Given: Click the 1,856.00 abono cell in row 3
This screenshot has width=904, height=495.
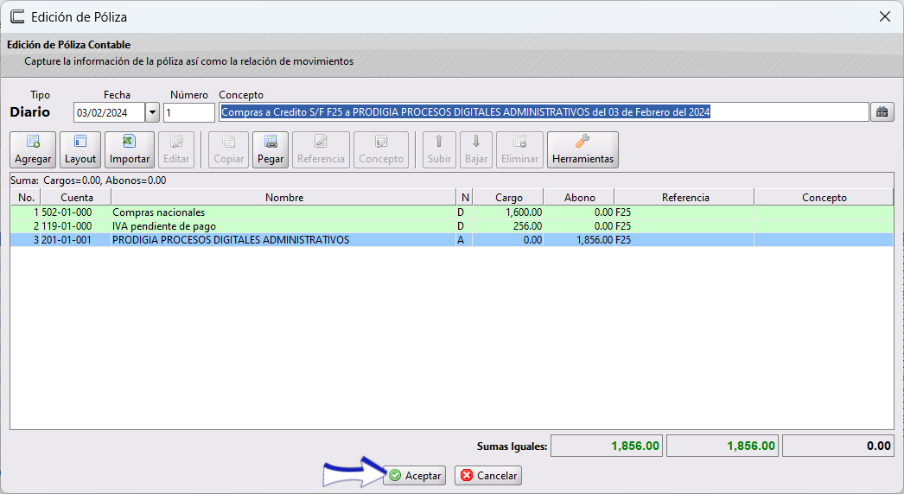Looking at the screenshot, I should (x=579, y=240).
